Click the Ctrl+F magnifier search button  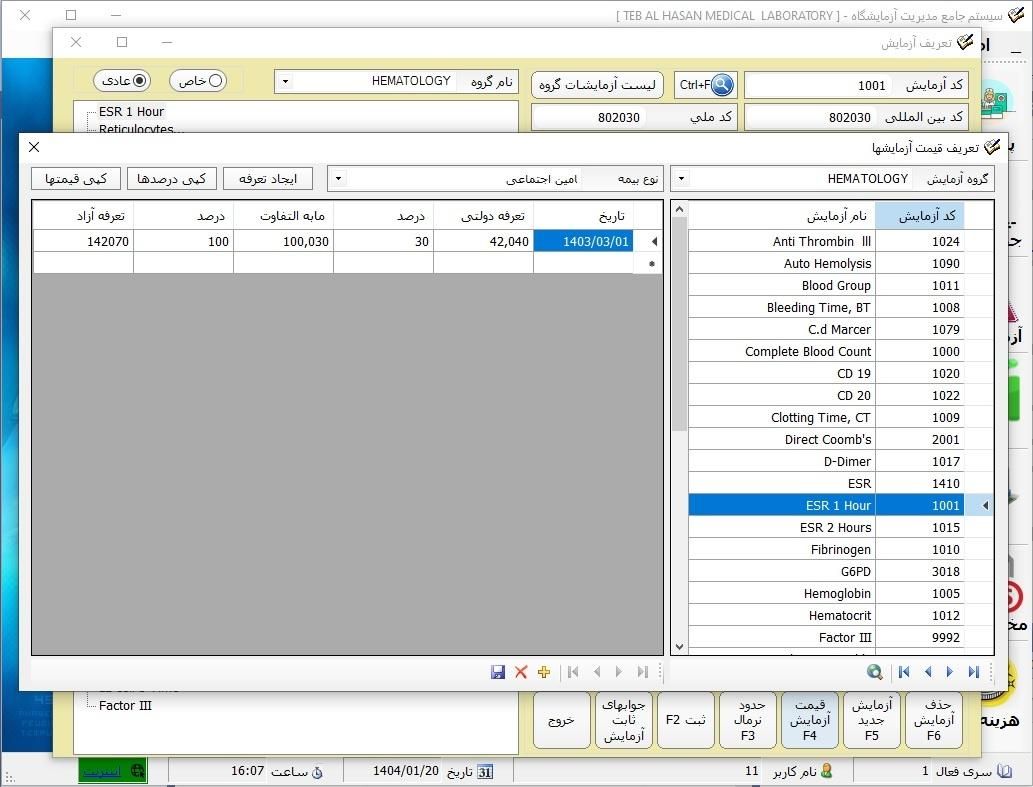point(706,85)
